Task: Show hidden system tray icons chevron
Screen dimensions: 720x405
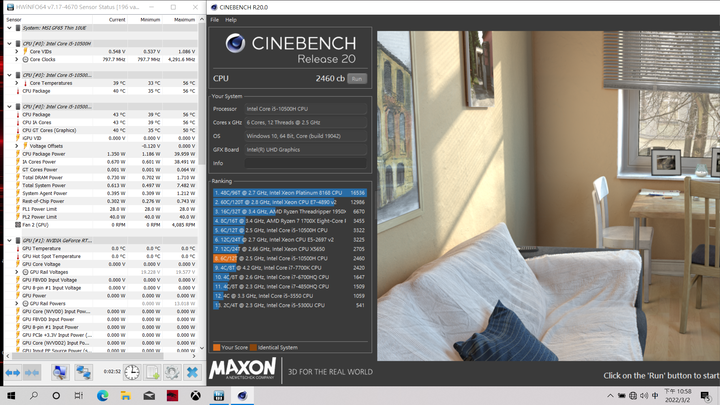Action: point(610,395)
